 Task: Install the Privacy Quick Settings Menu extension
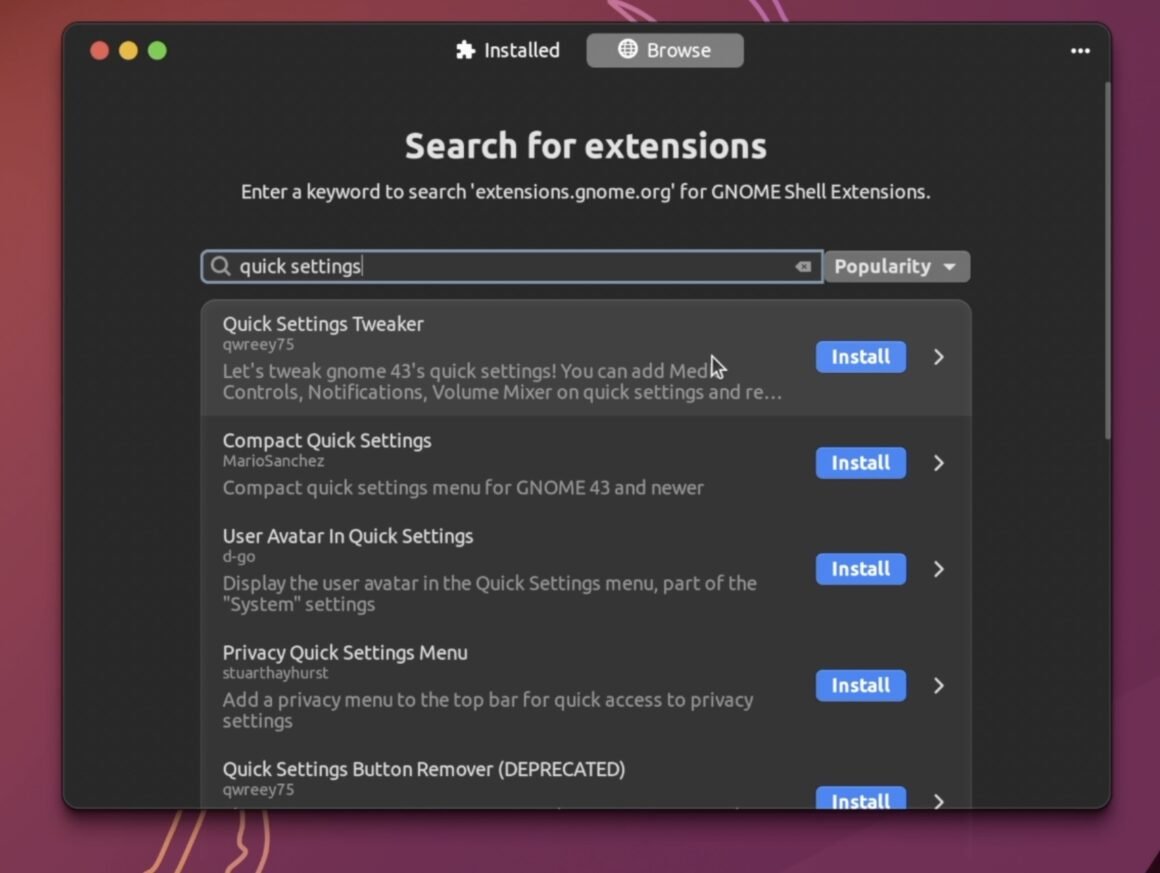(x=860, y=686)
